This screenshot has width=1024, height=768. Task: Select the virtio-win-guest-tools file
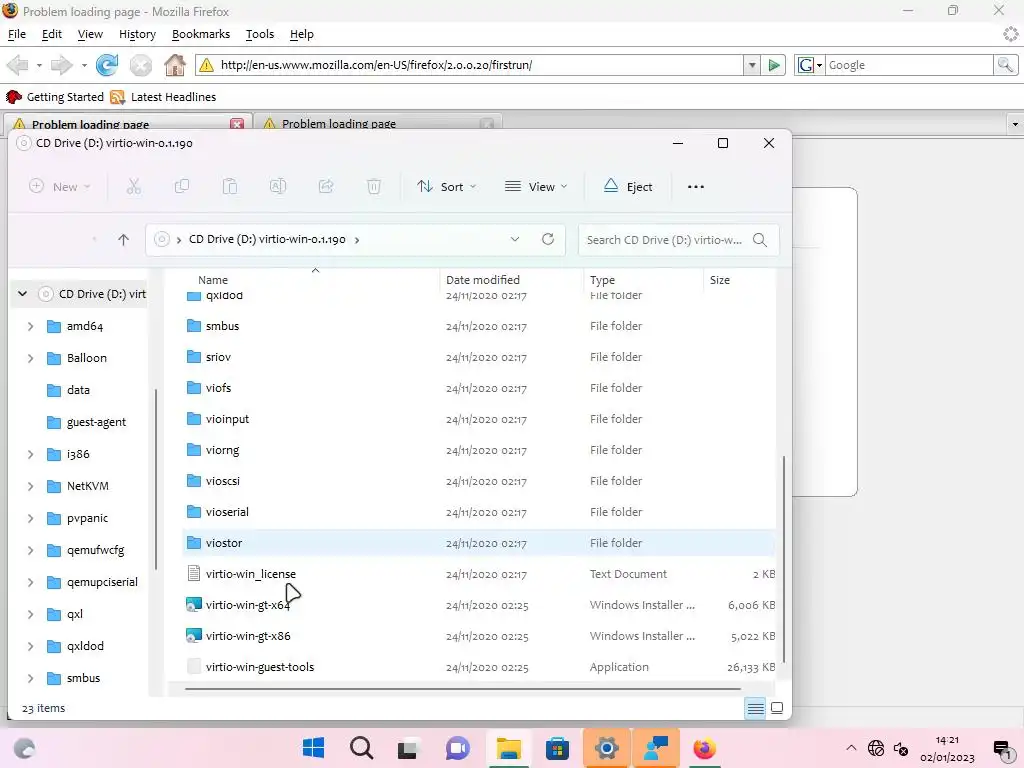(477, 667)
